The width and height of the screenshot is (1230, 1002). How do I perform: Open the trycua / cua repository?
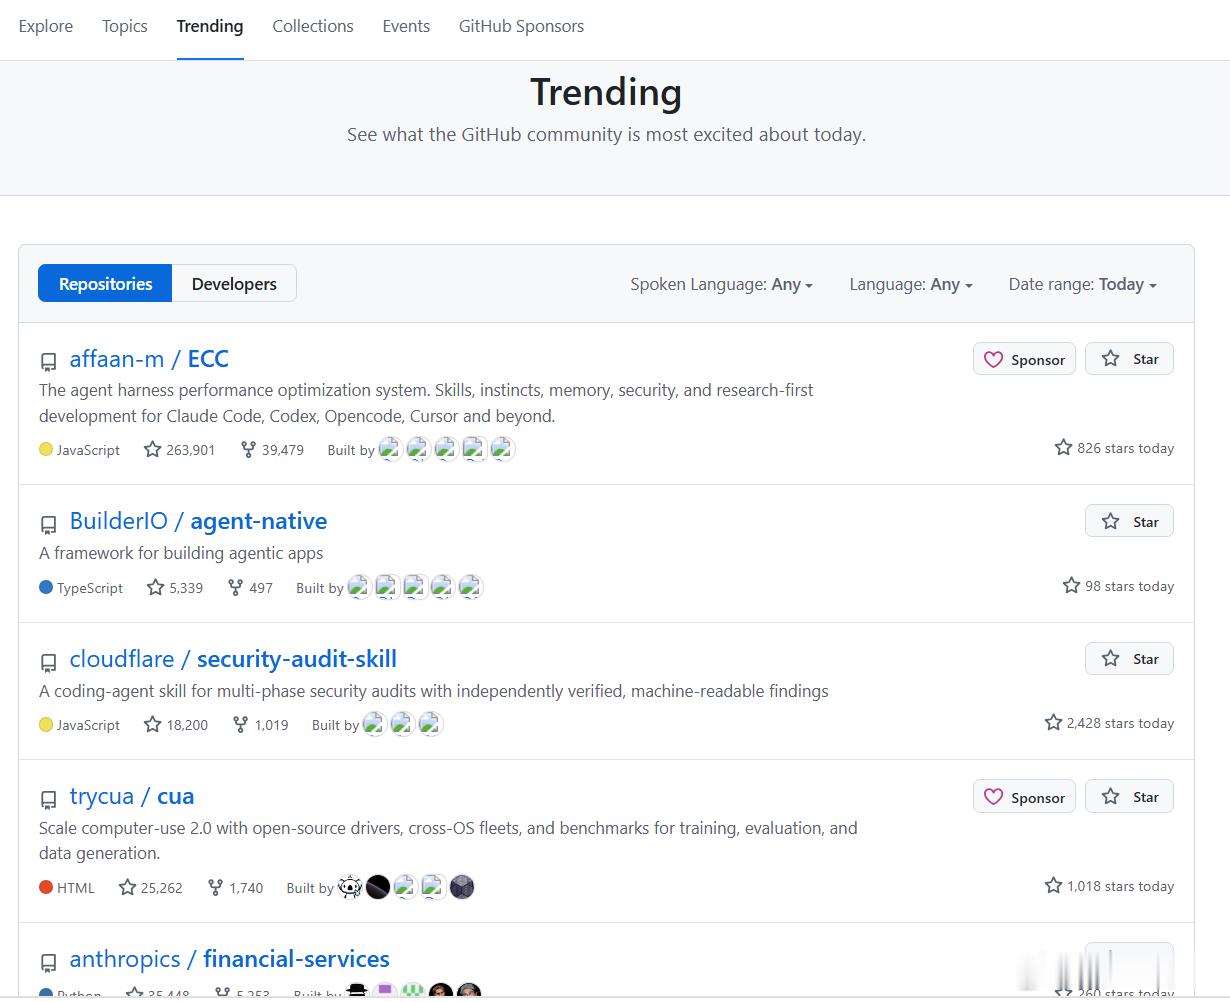tap(132, 796)
